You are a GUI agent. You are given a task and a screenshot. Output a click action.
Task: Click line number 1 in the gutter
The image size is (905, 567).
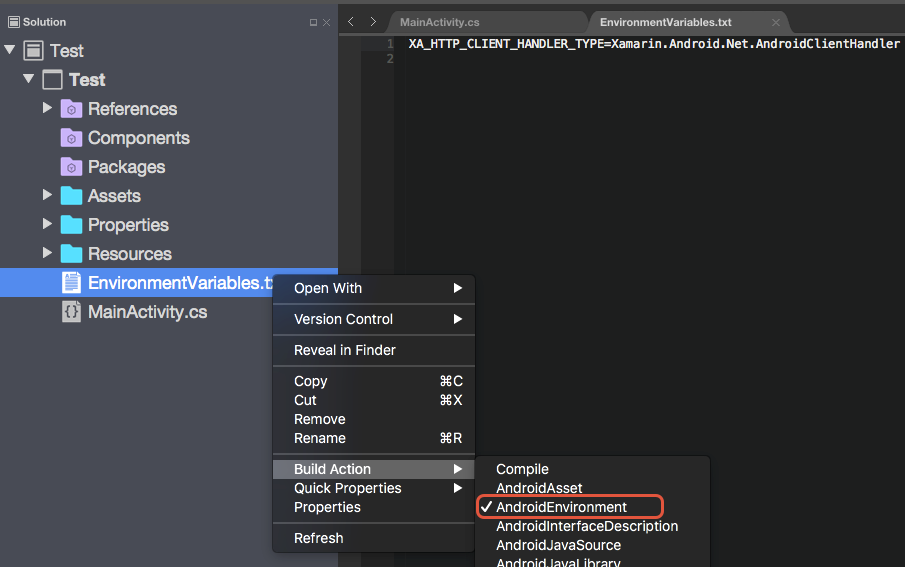(390, 44)
